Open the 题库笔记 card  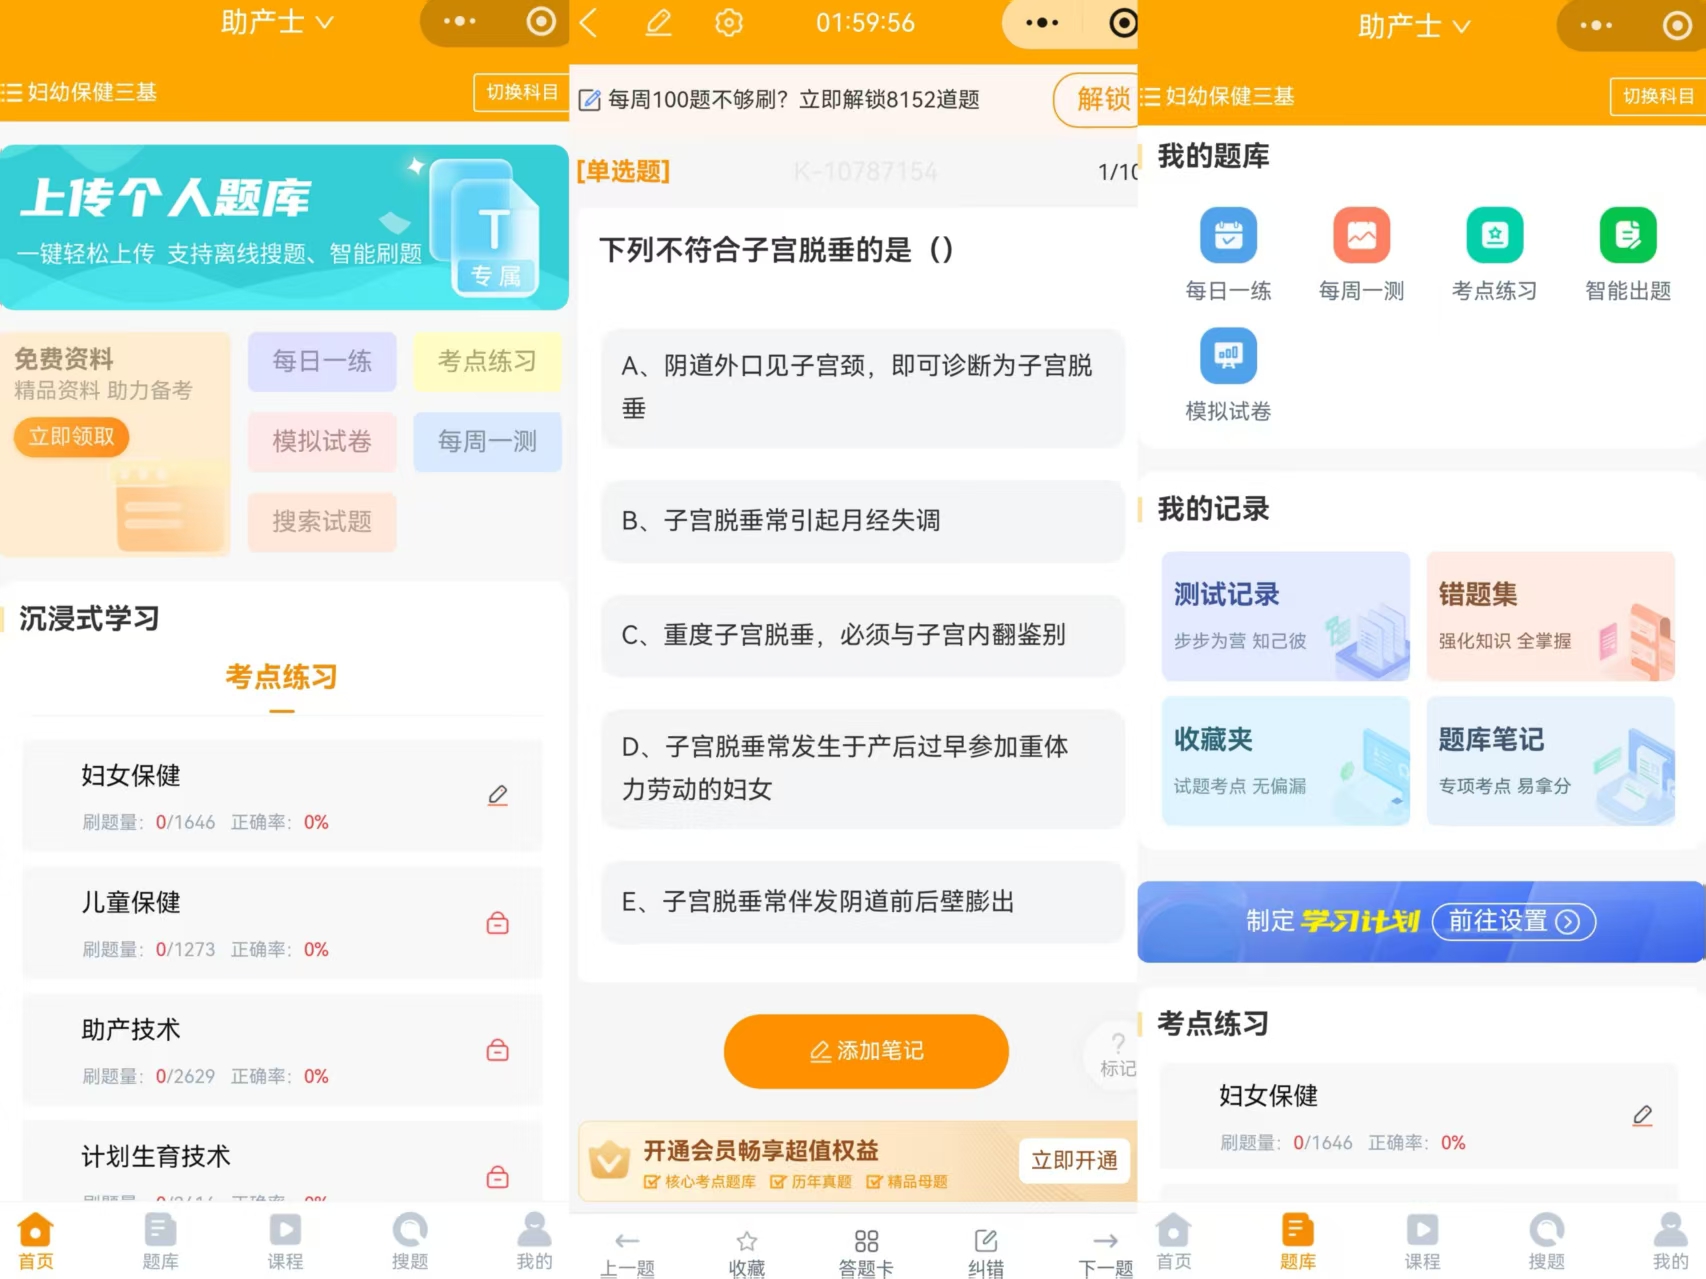point(1550,761)
